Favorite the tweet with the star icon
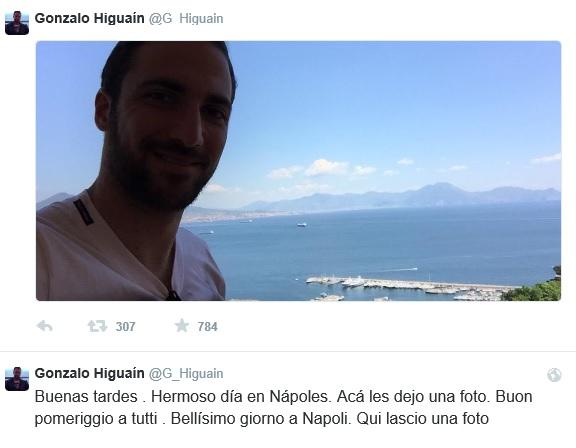576x448 pixels. coord(182,326)
